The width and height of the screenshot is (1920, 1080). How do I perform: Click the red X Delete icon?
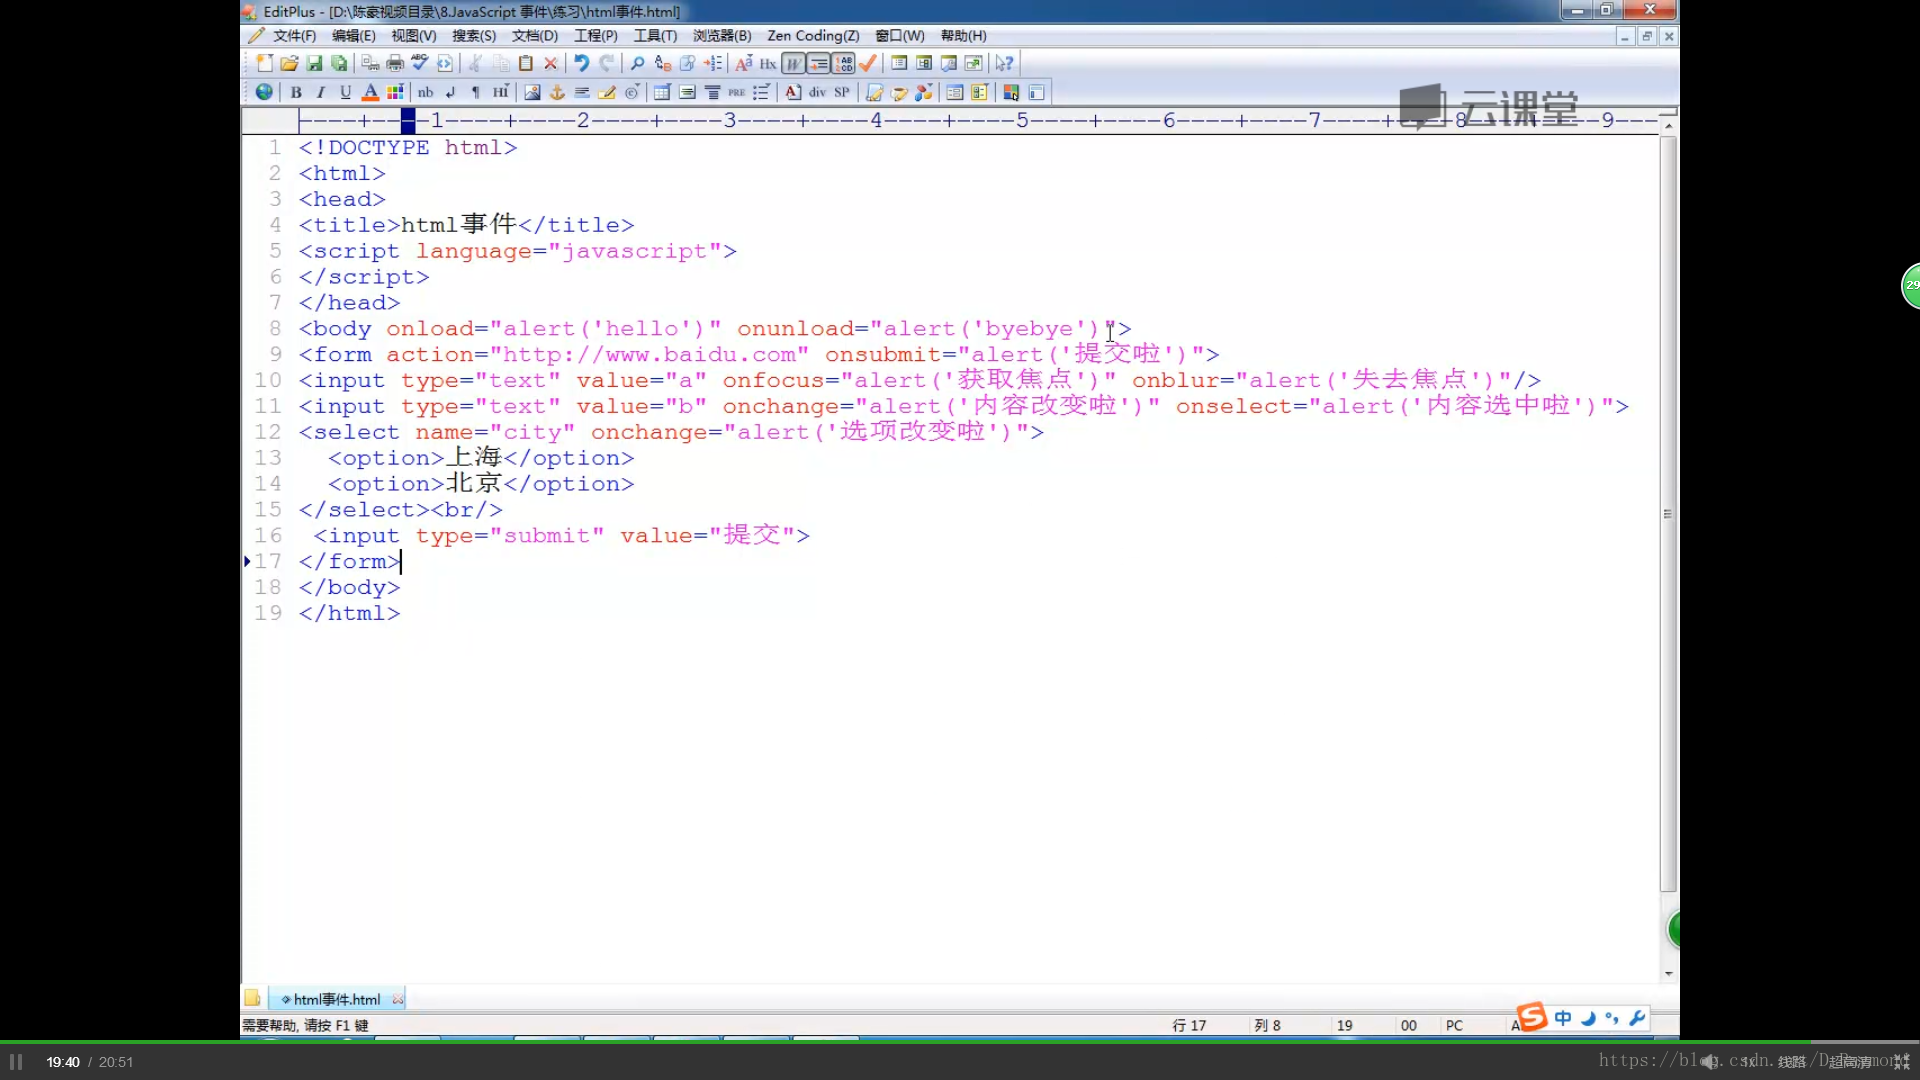(x=551, y=63)
